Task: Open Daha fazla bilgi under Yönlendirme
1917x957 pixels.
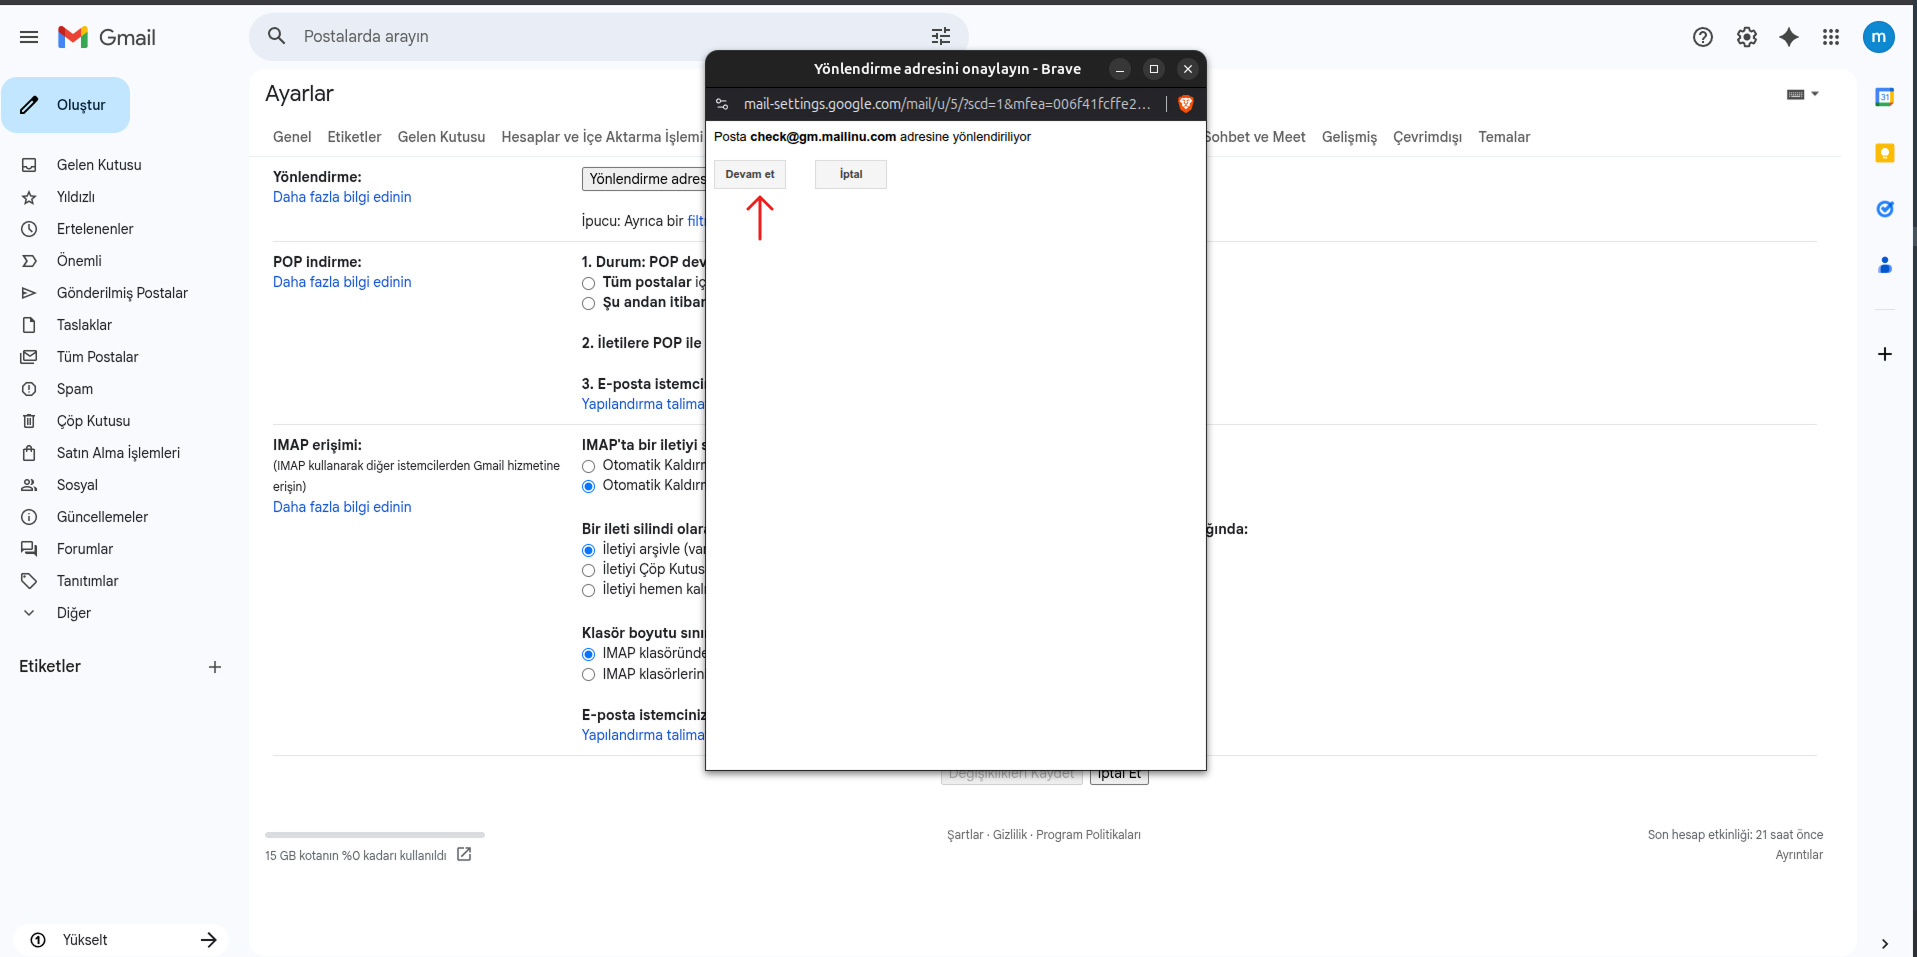Action: pos(342,197)
